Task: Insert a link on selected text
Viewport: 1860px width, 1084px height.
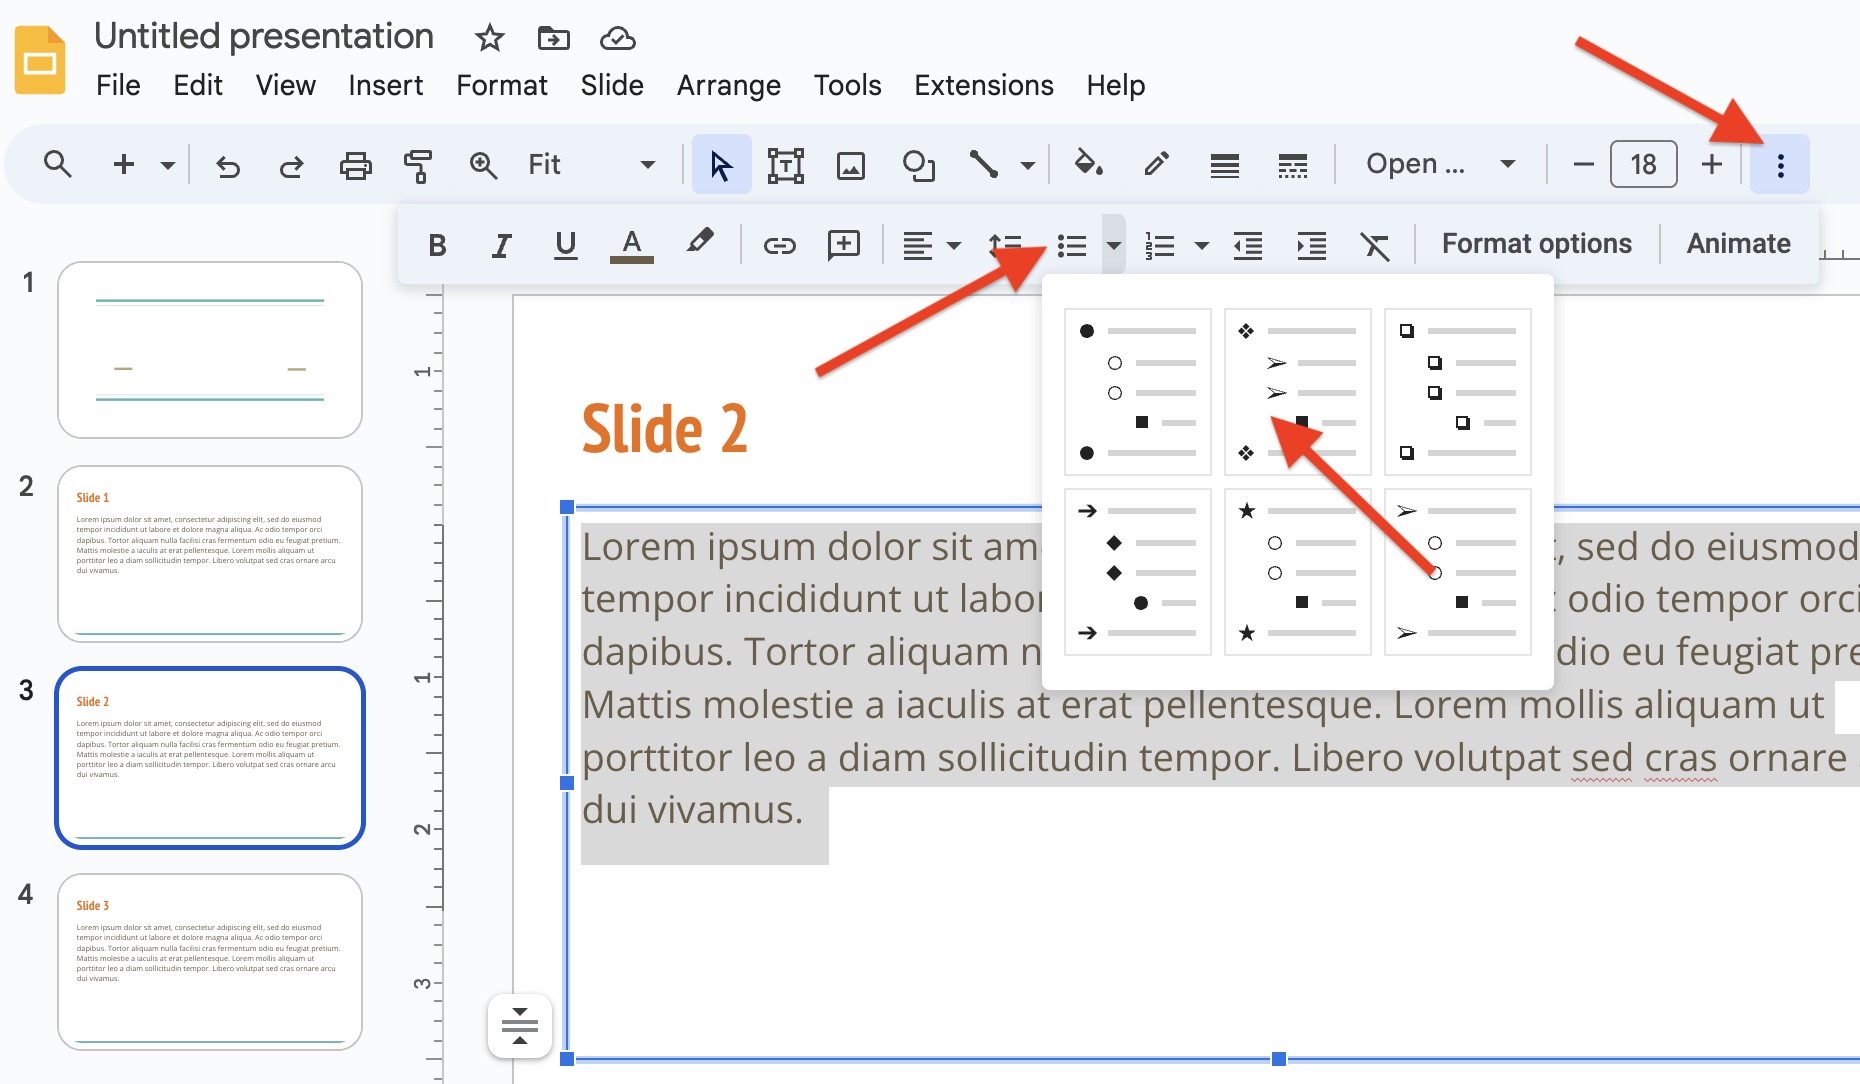Action: tap(779, 243)
